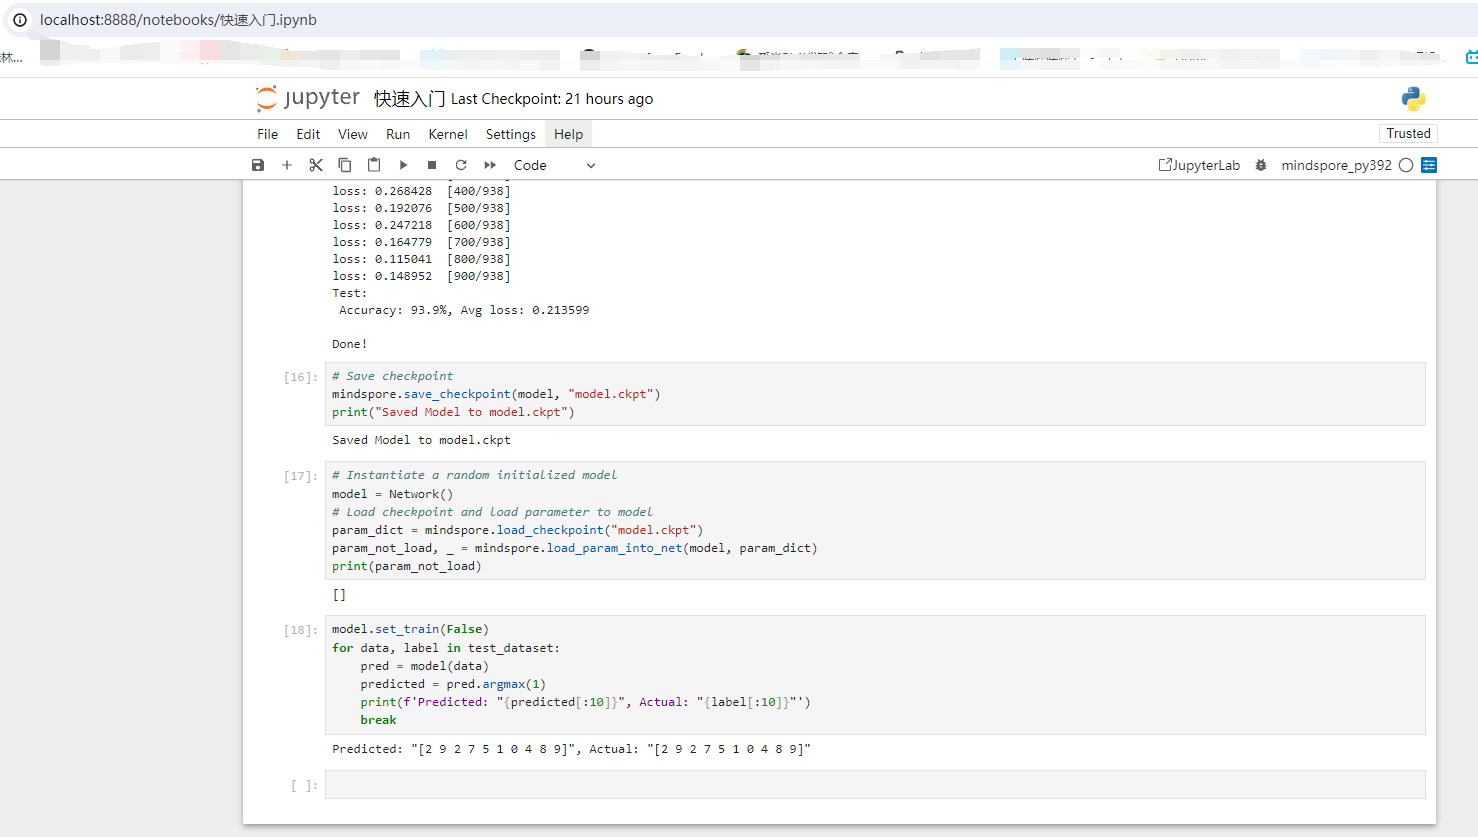Viewport: 1478px width, 837px height.
Task: Paste a cell using the clipboard icon
Action: (373, 164)
